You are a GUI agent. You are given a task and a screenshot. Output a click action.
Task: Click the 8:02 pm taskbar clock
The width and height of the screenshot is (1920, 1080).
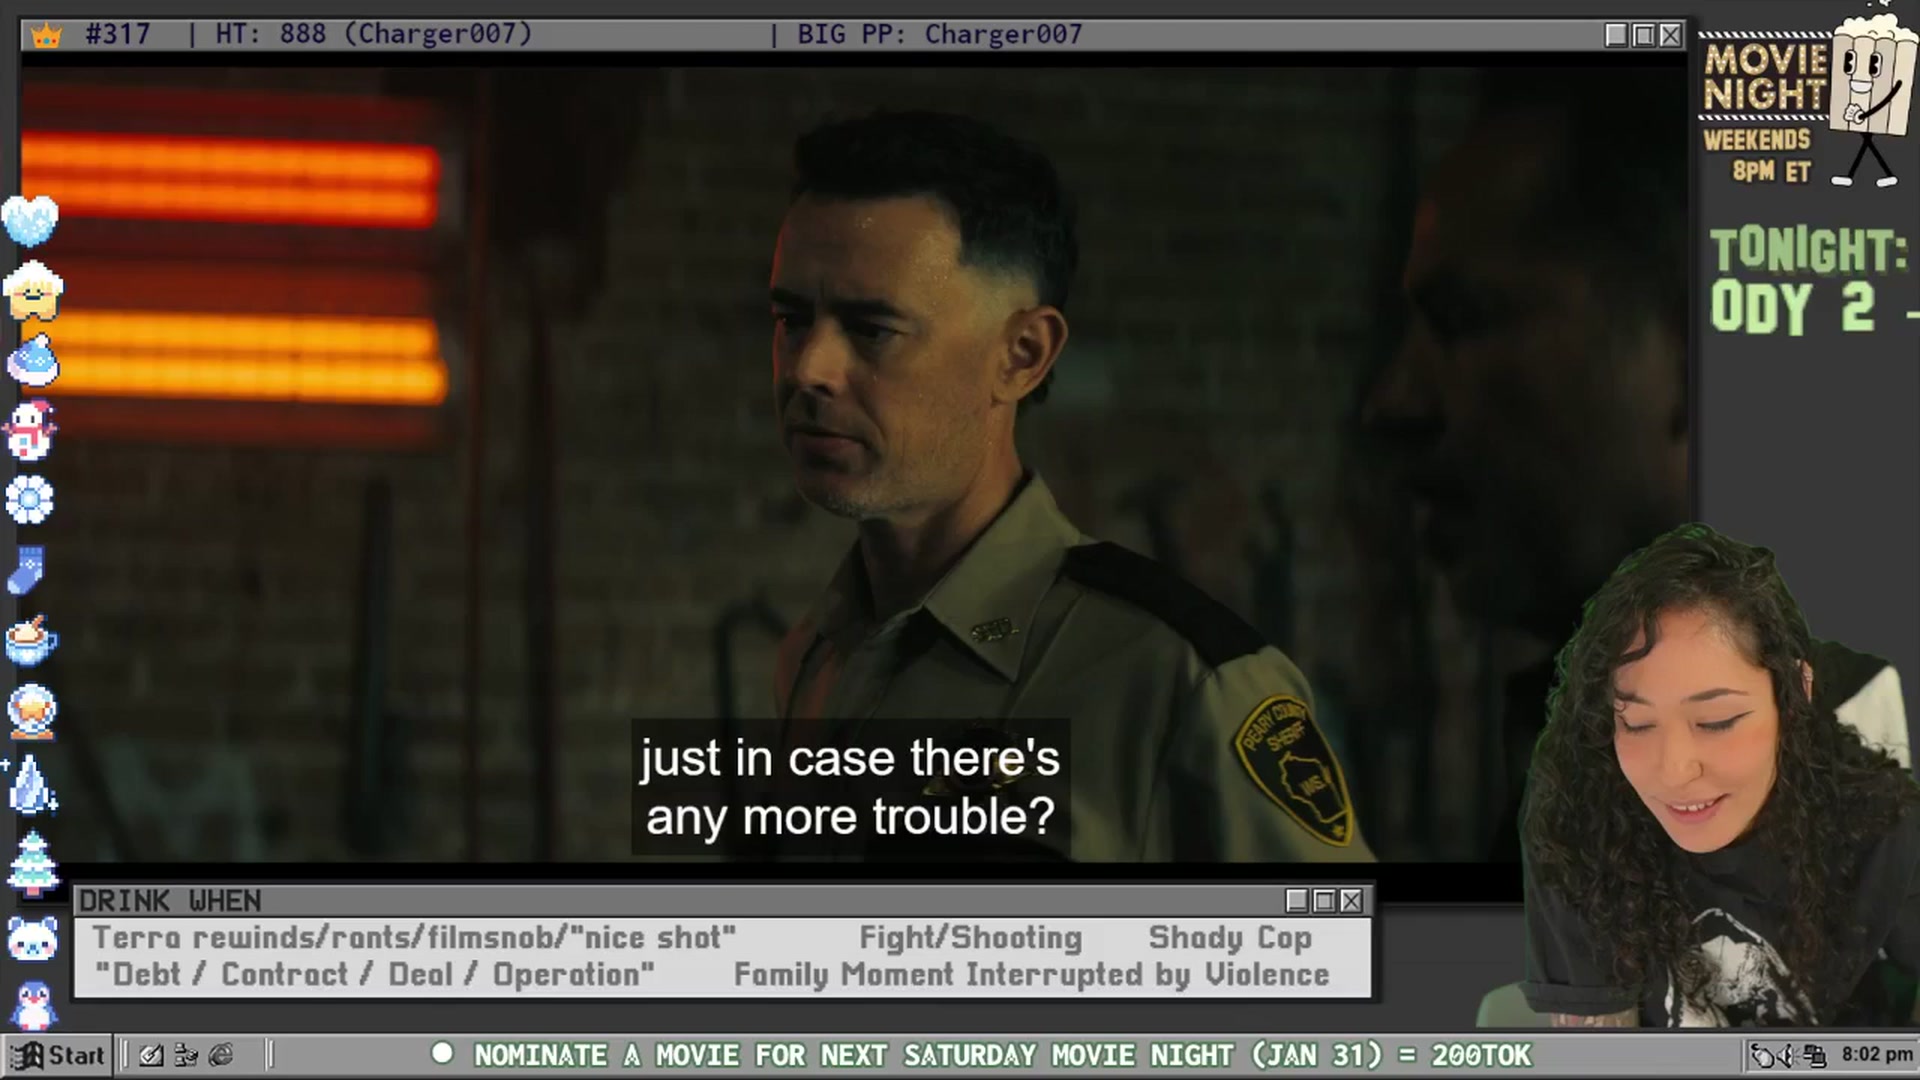[x=1877, y=1055]
